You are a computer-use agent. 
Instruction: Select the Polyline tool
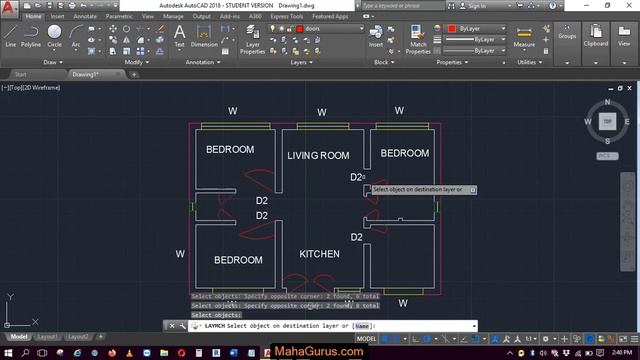click(31, 36)
